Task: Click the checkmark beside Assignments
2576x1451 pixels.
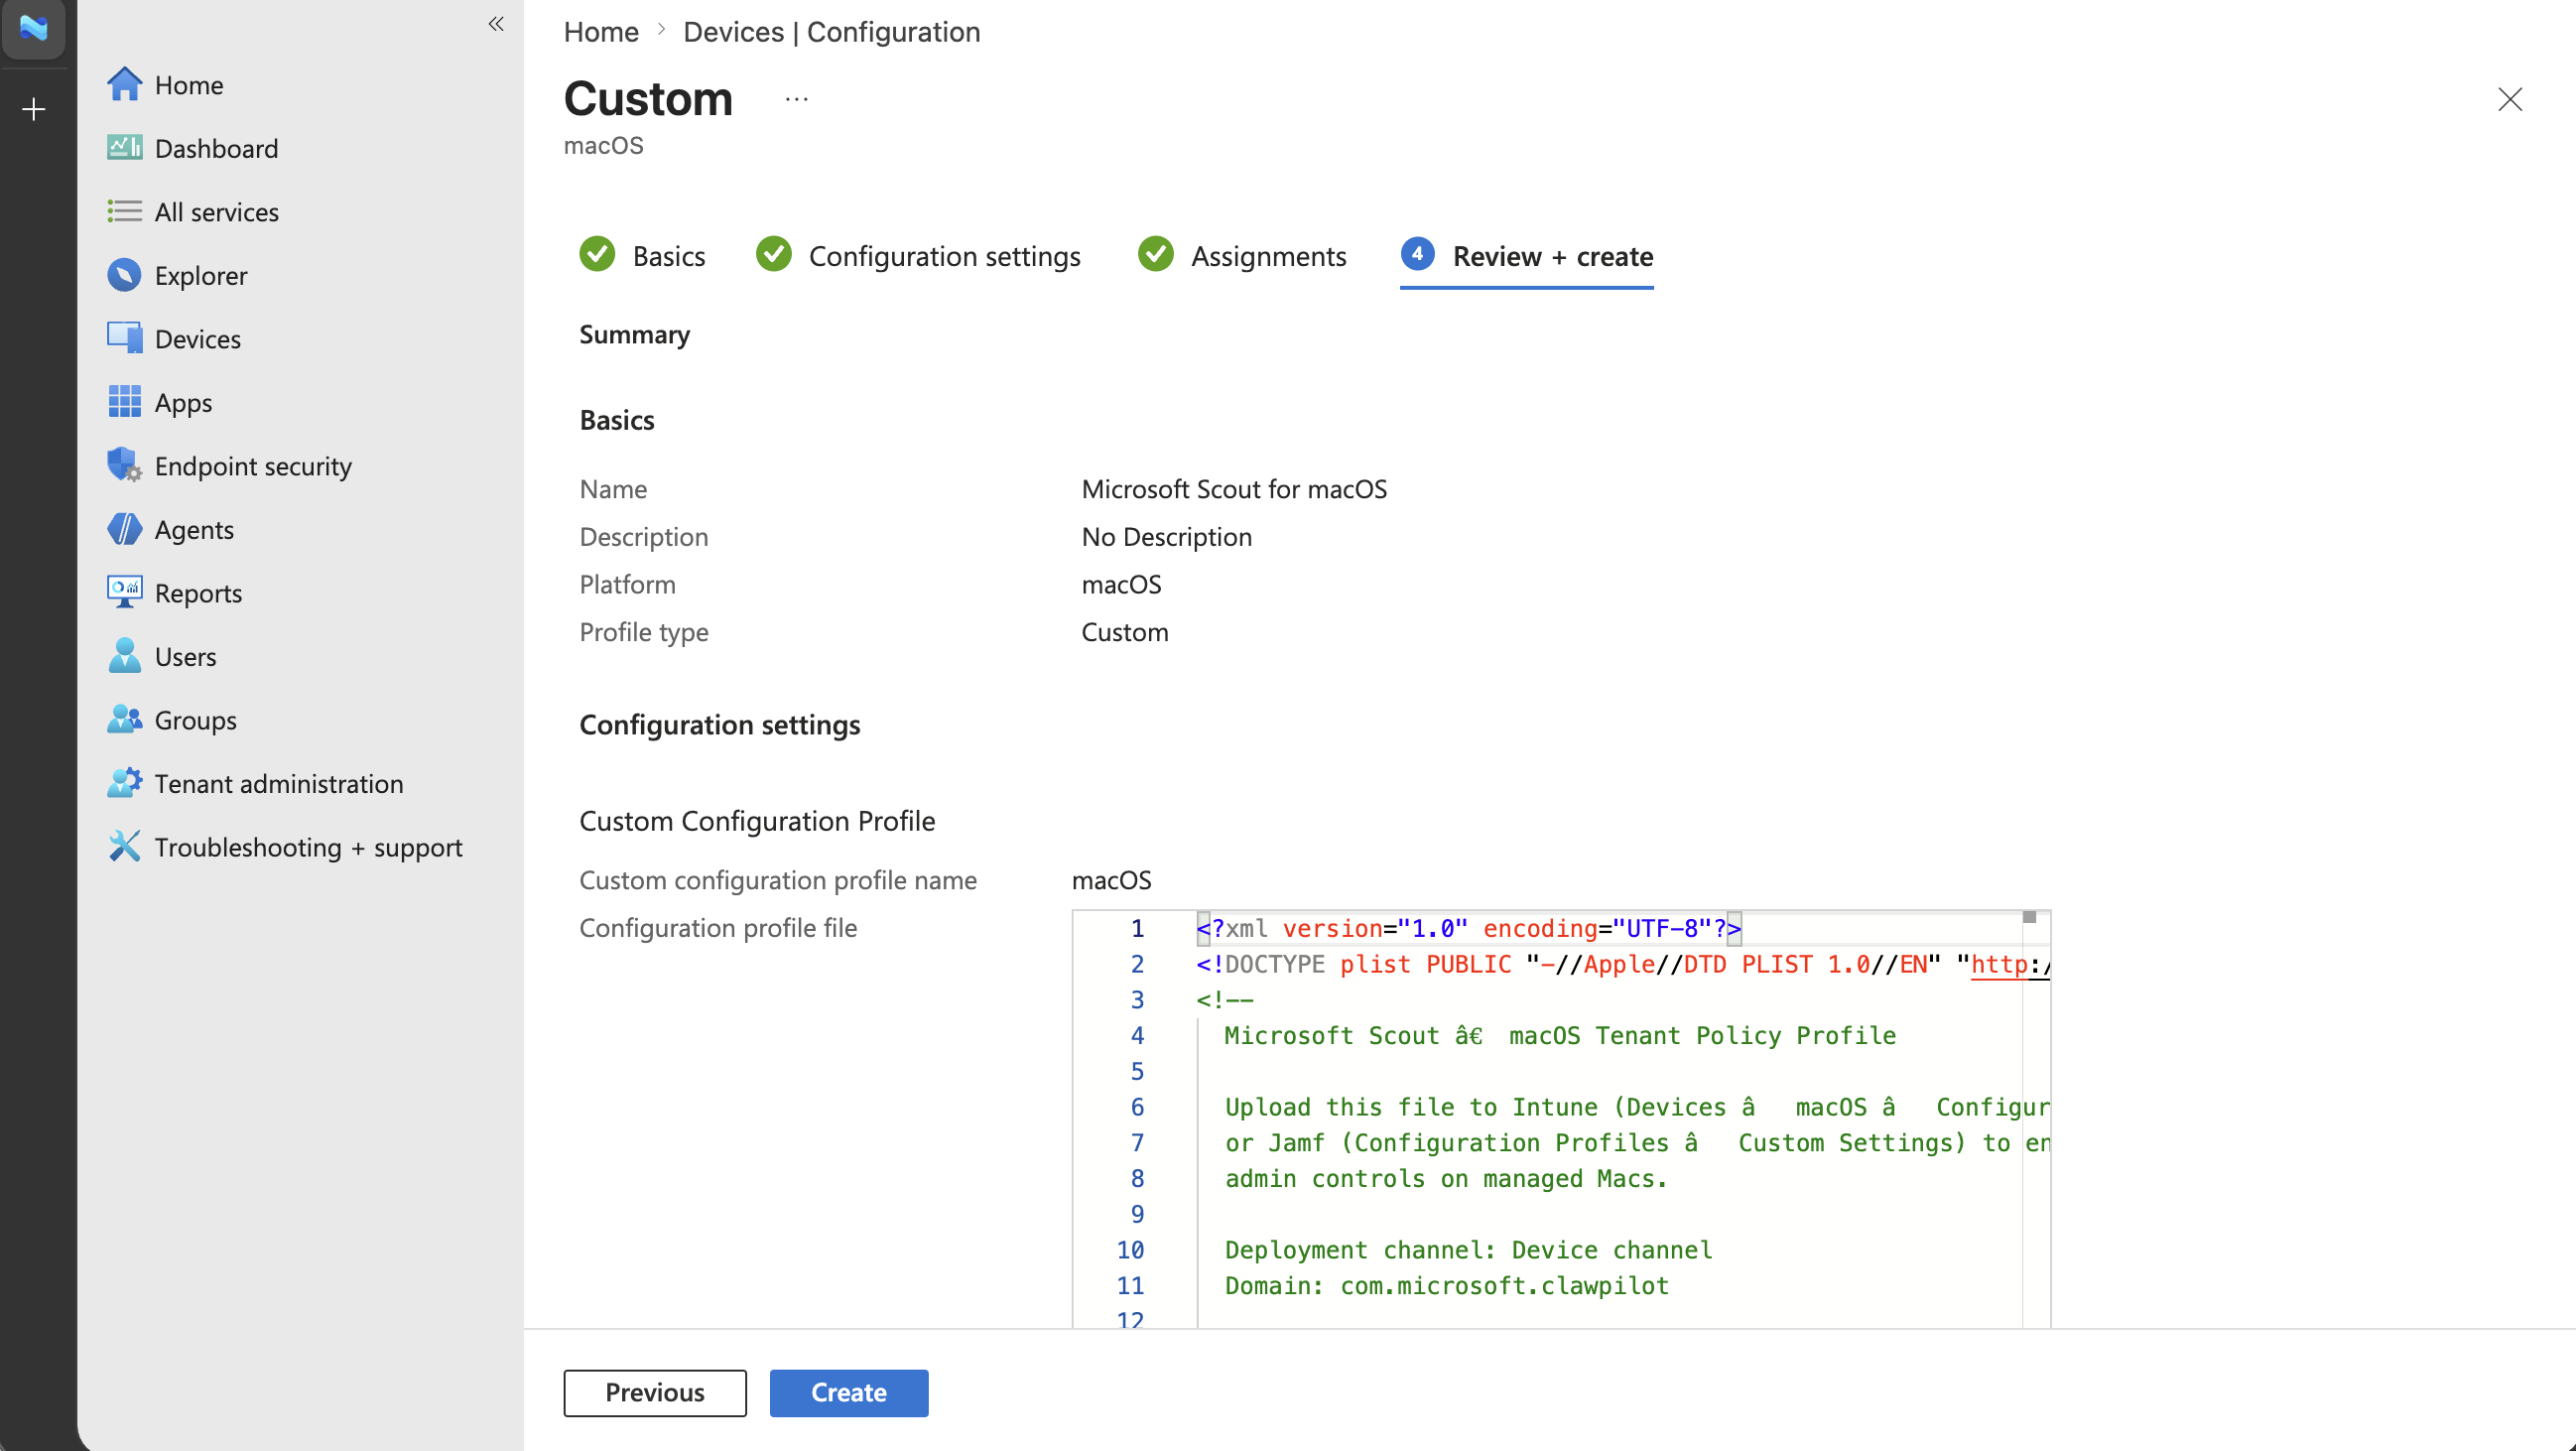Action: [1155, 254]
